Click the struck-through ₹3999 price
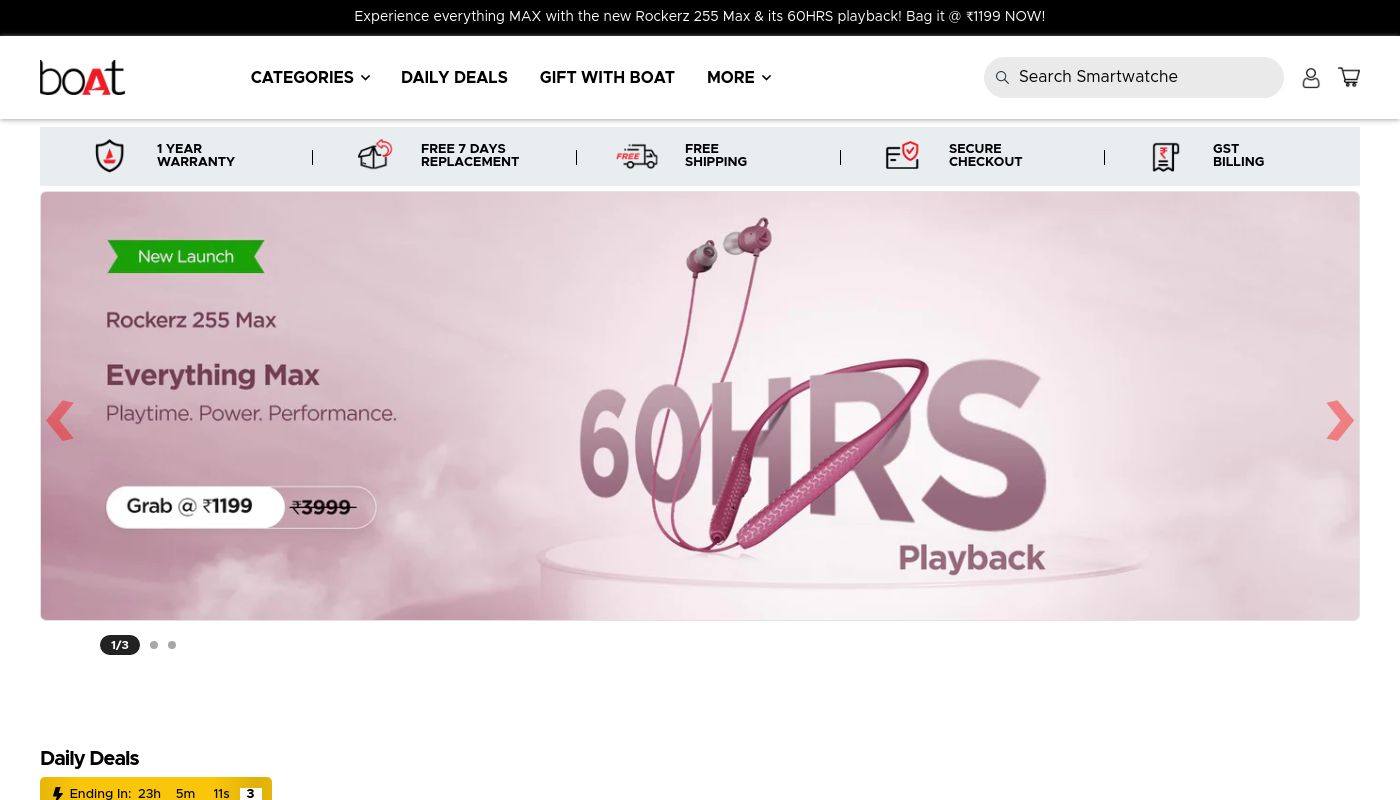 (323, 508)
